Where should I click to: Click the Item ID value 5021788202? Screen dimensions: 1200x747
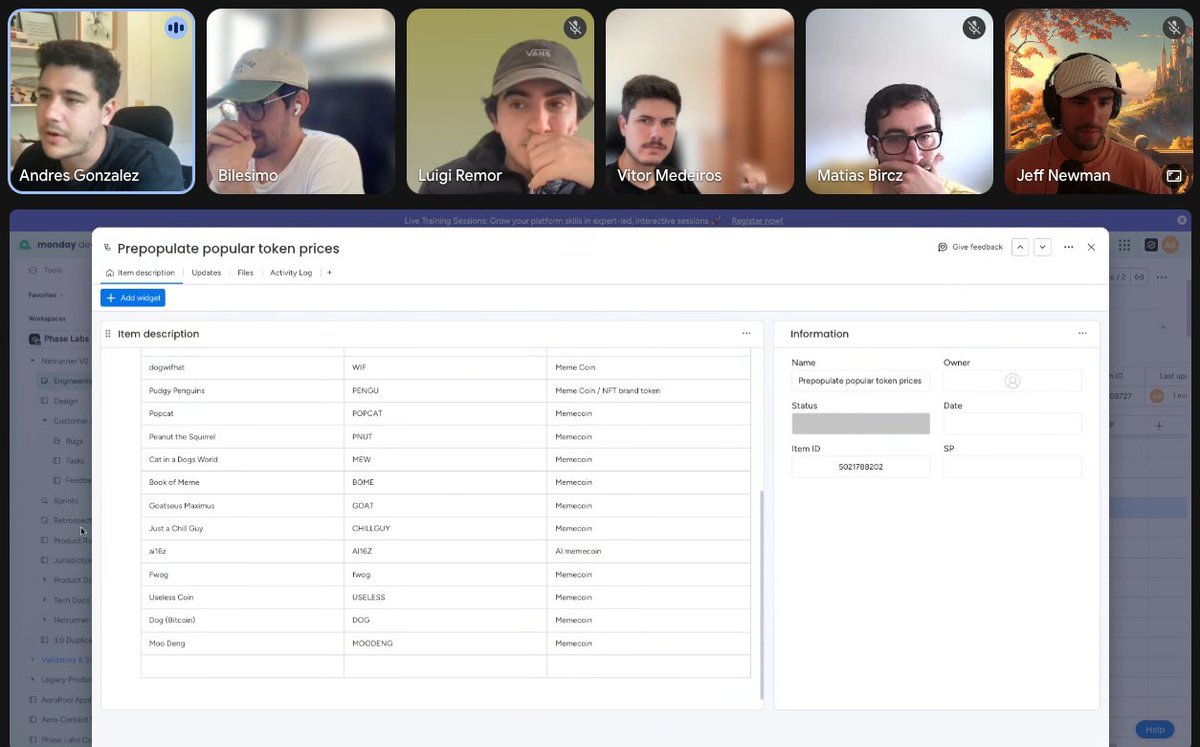pos(861,467)
